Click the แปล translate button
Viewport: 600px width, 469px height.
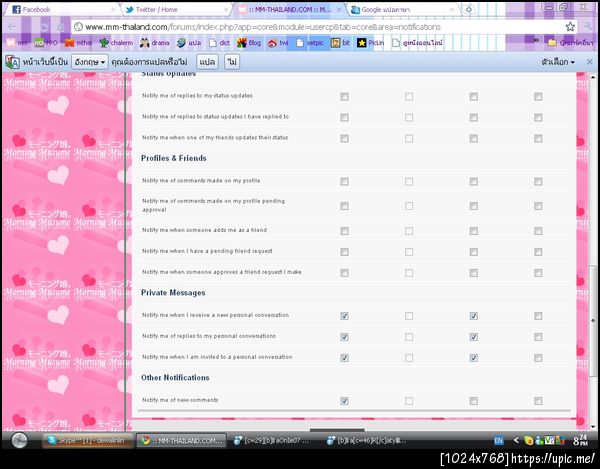[x=207, y=62]
